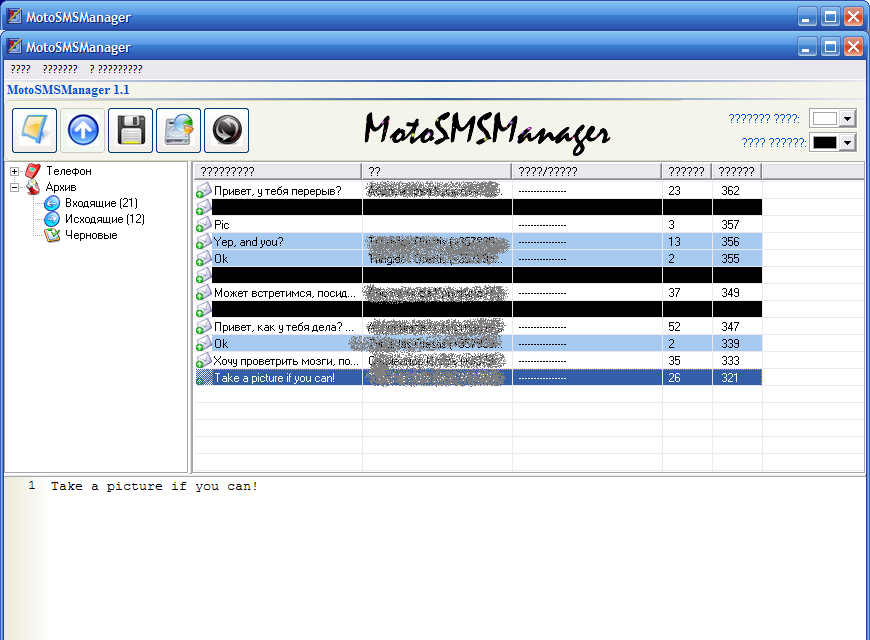Click envelope icon of 'Может встретимся' row
The height and width of the screenshot is (640, 870).
pos(204,293)
